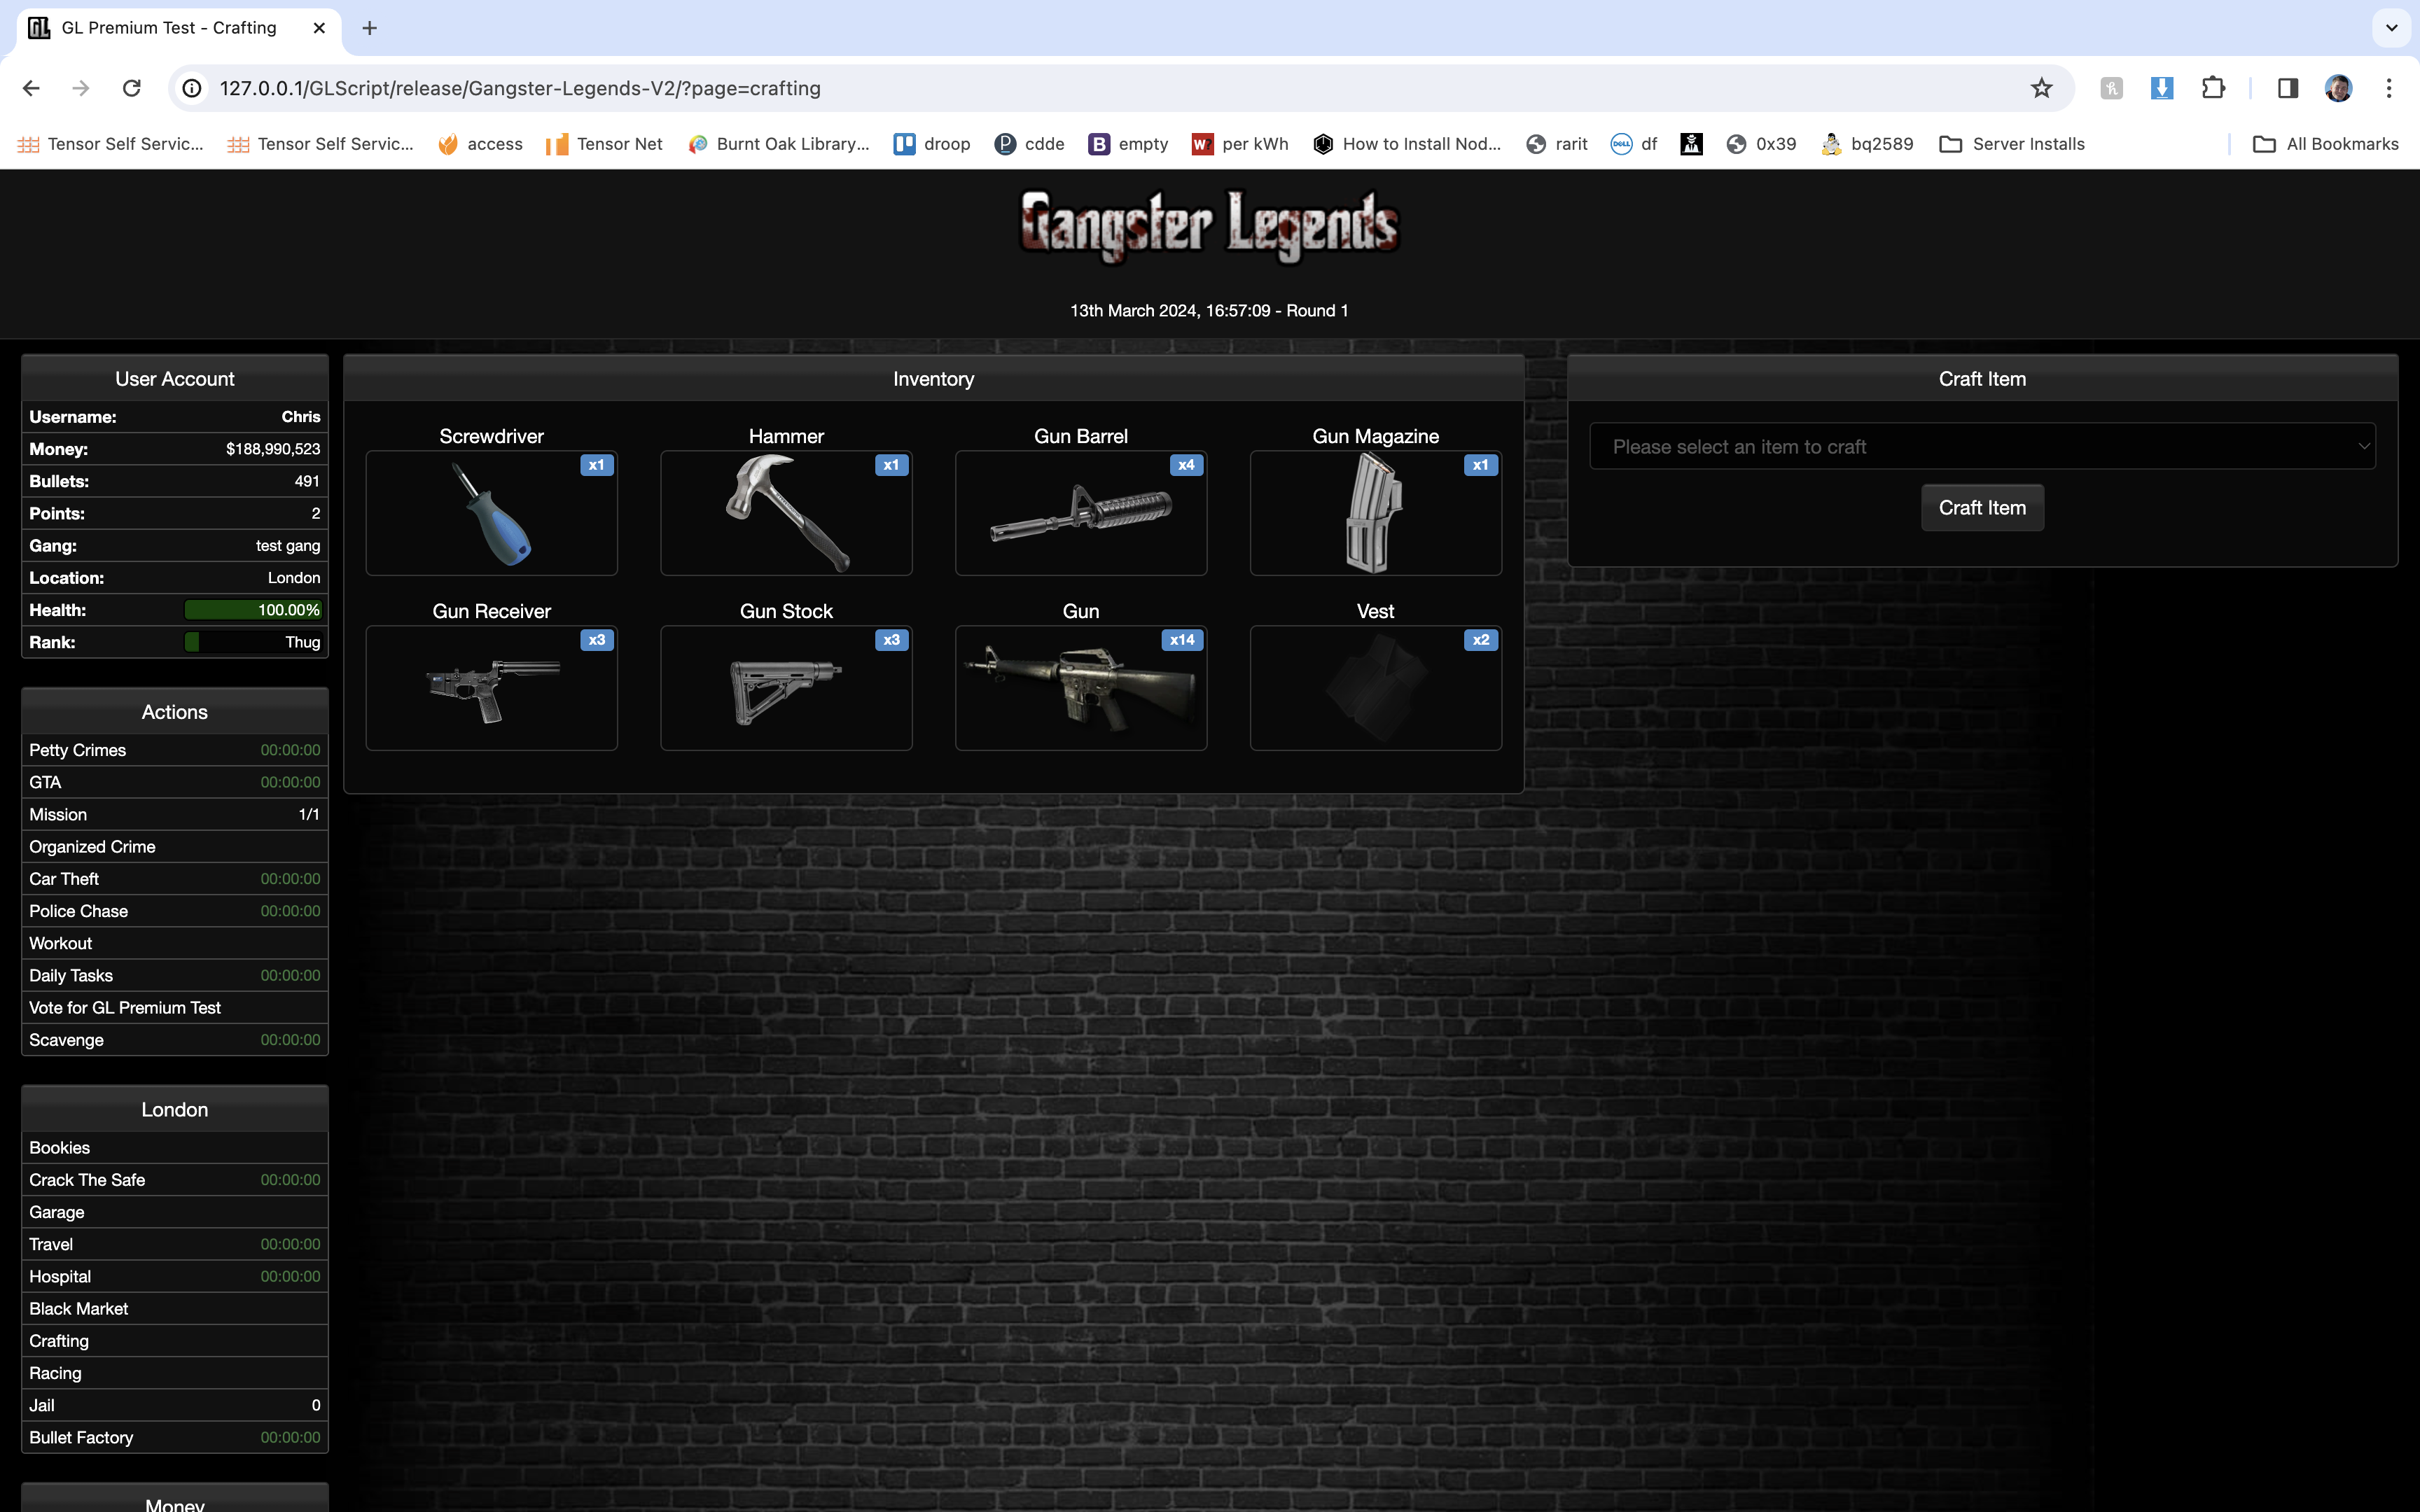Go to Petty Crimes in Actions
Viewport: 2420px width, 1512px height.
[78, 750]
